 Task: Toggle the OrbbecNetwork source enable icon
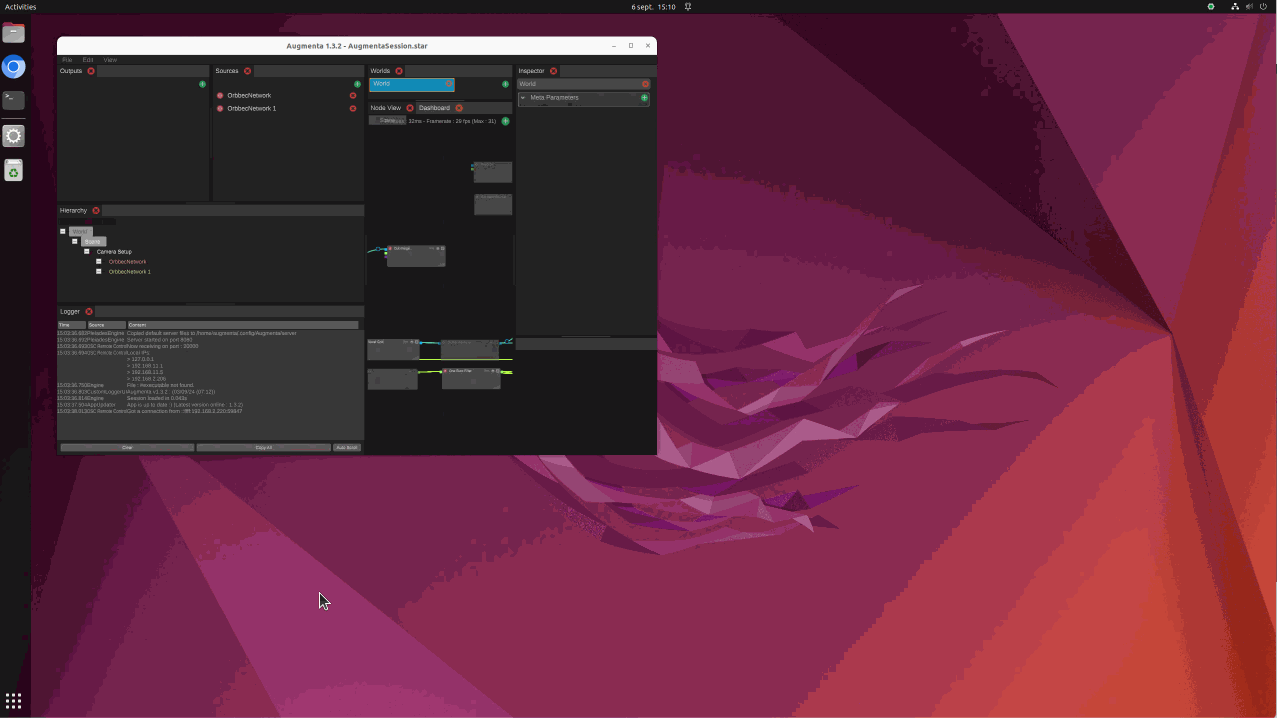tap(220, 96)
